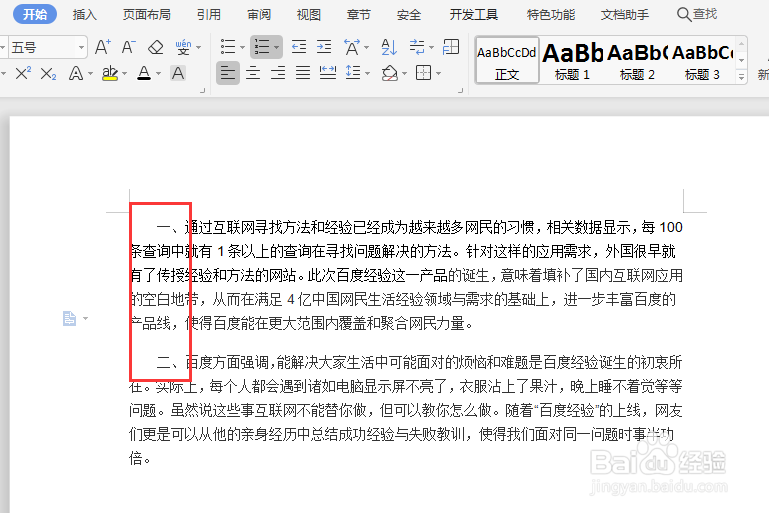The height and width of the screenshot is (513, 769).
Task: Click the Chinese layout icon
Action: 352,47
